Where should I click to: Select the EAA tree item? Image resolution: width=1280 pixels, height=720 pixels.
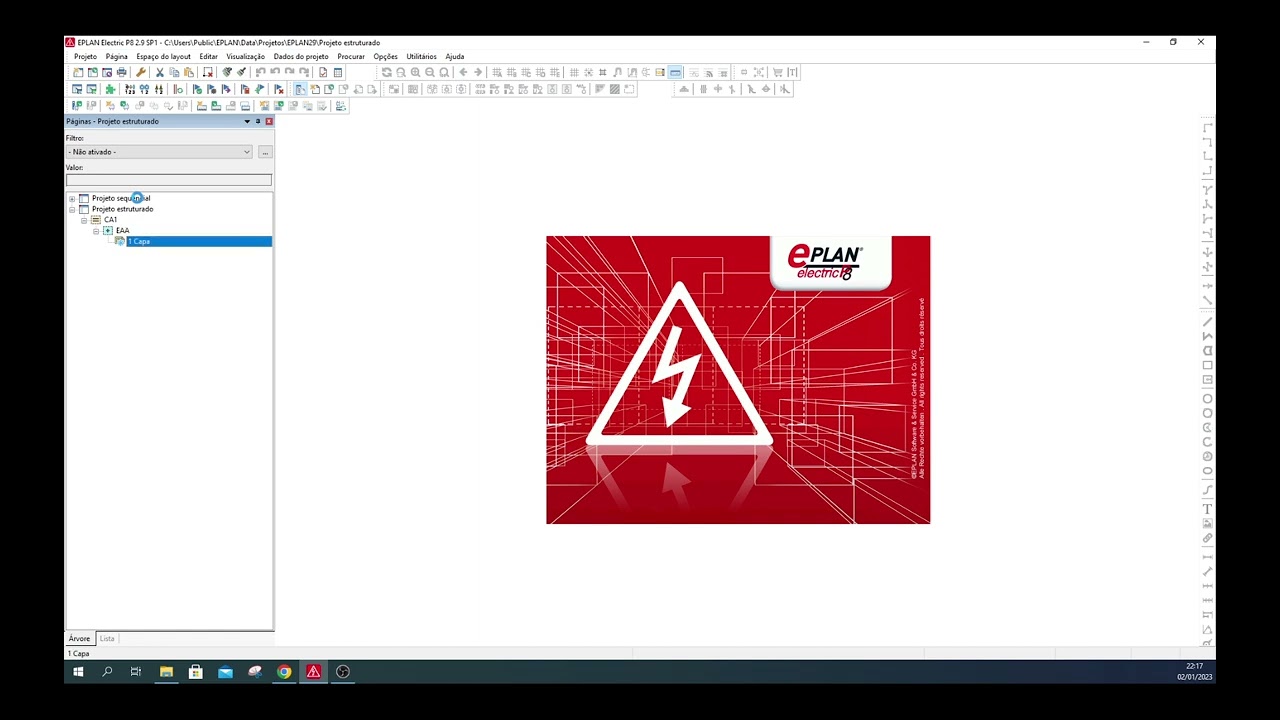(x=122, y=231)
